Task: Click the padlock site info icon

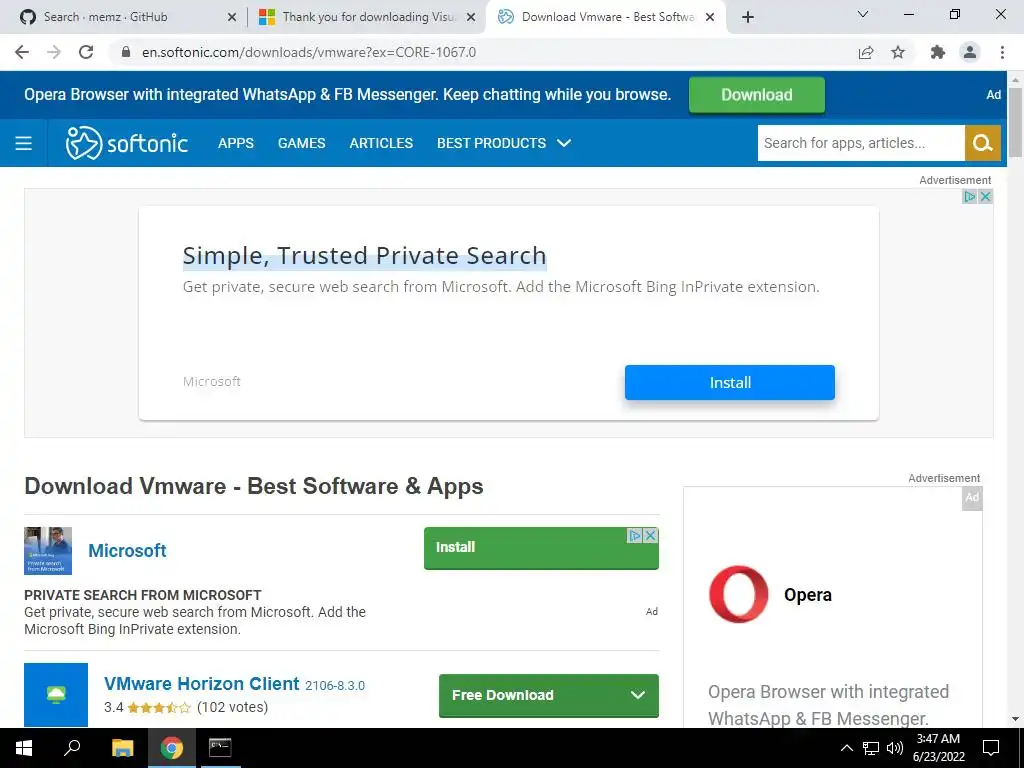Action: point(126,52)
